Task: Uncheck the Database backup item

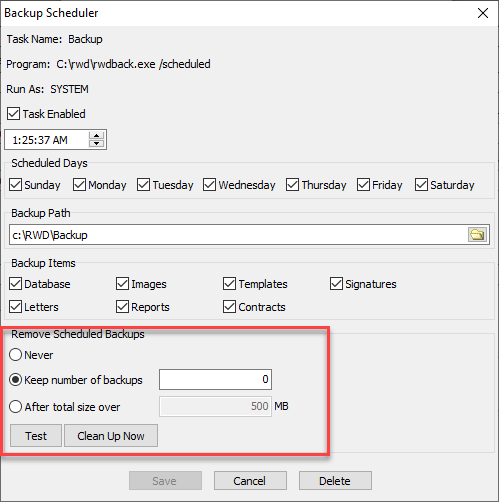Action: point(15,284)
